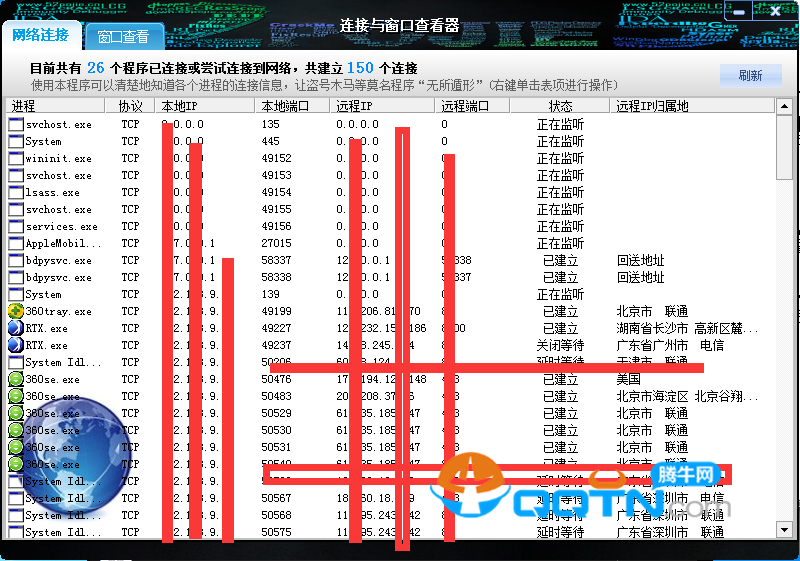Click the RTX.exe icon on port 49227 row
Image resolution: width=800 pixels, height=561 pixels.
[15, 328]
